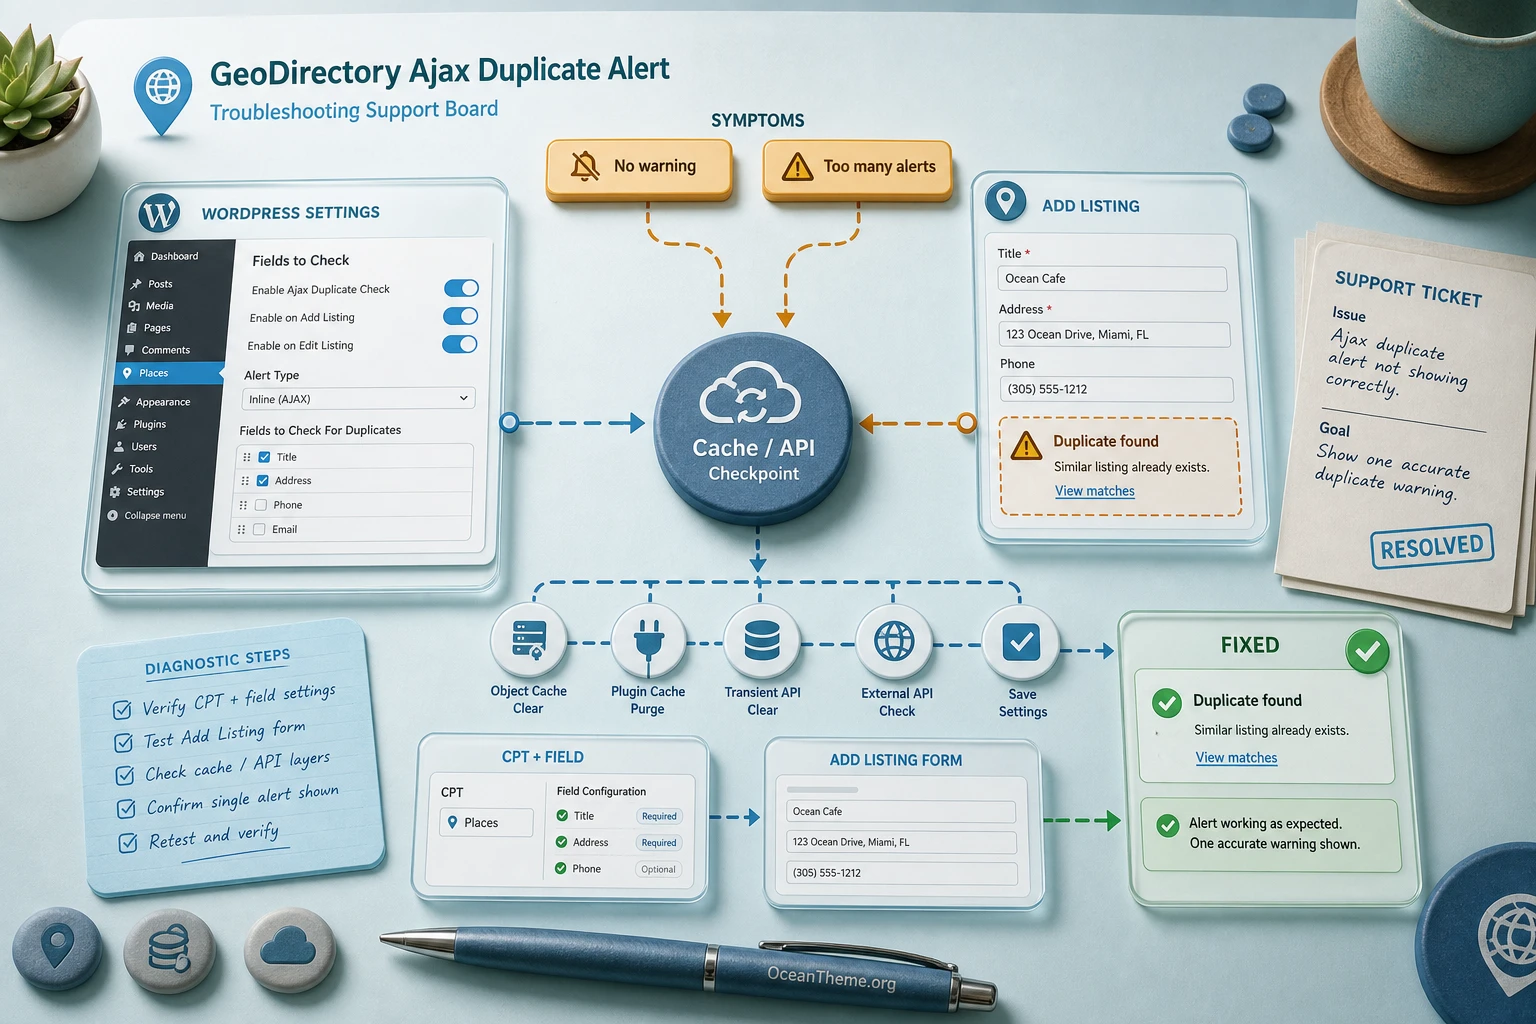The image size is (1536, 1024).
Task: Click green check next to Phone field config
Action: (x=561, y=869)
